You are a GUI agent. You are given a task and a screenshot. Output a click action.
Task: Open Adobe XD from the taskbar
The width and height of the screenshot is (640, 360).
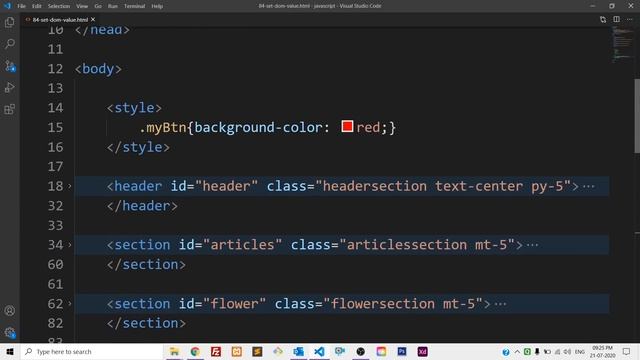[422, 351]
